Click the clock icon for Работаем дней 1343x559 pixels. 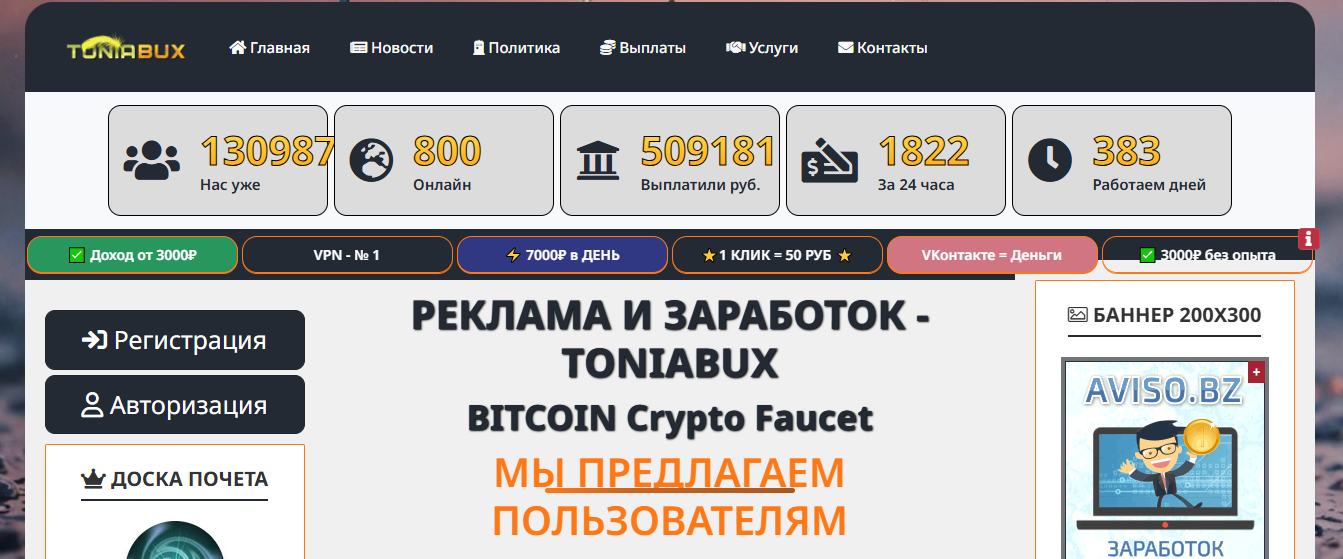pyautogui.click(x=1050, y=160)
